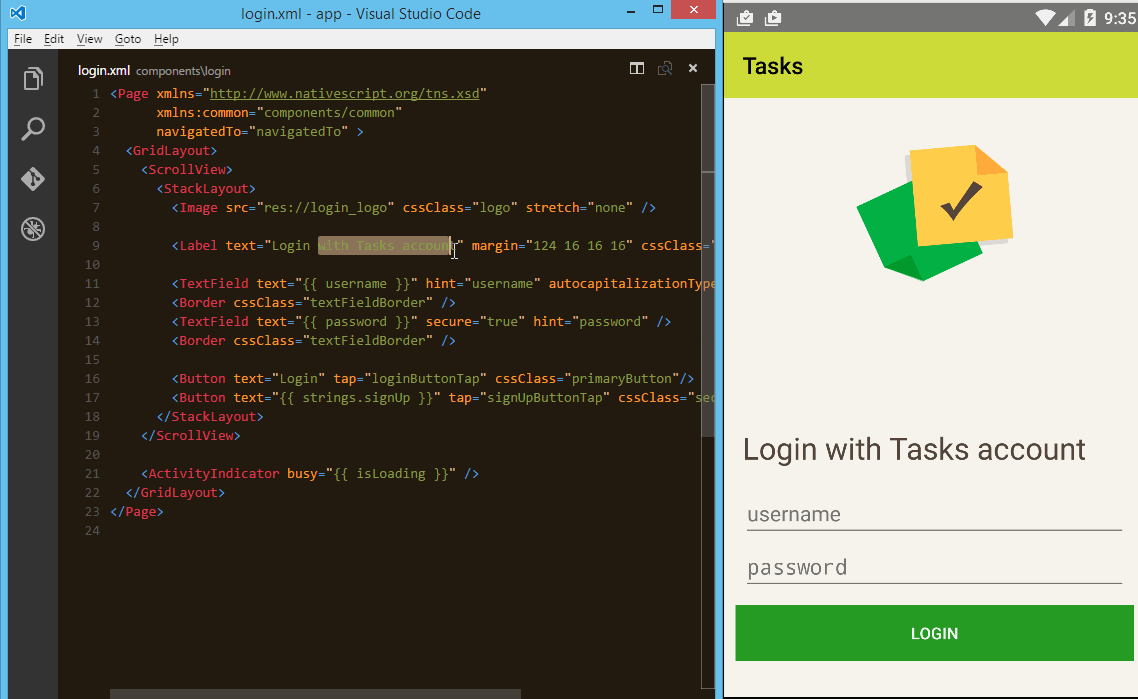This screenshot has height=699, width=1138.
Task: Tap the cellular signal icon in status bar
Action: coord(1065,18)
